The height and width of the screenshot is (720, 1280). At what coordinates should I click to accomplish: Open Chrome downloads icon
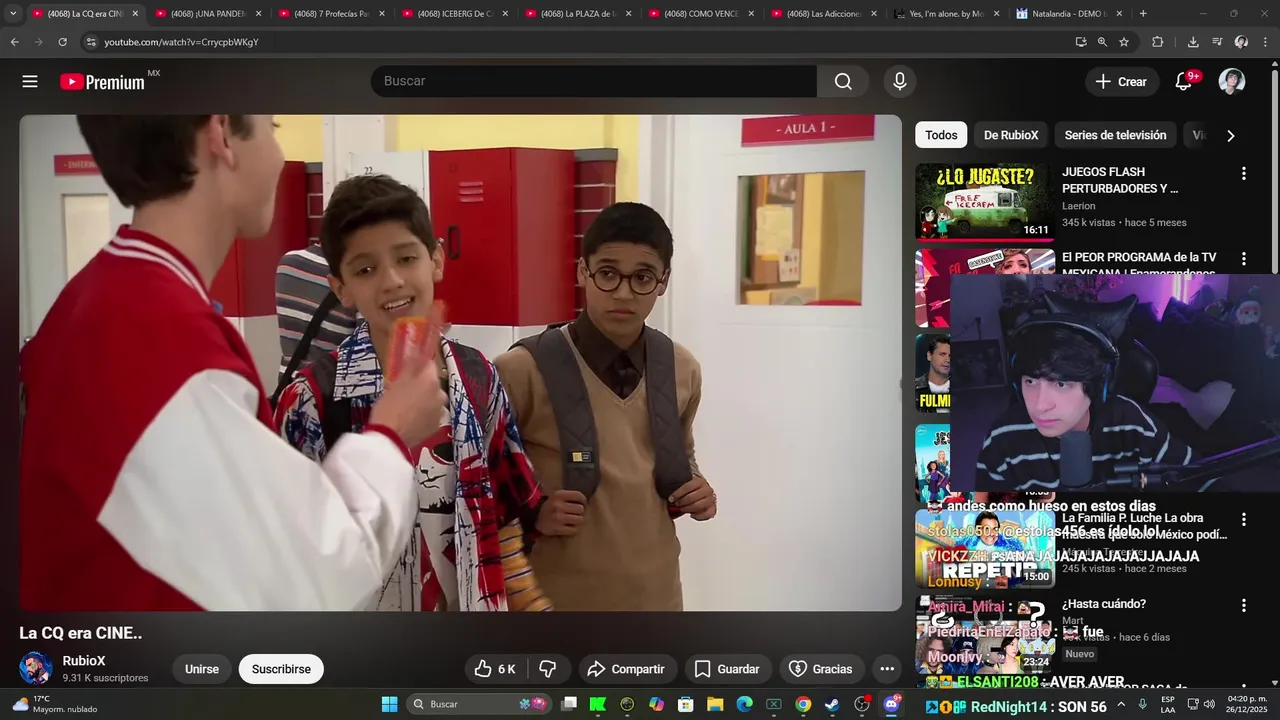(1193, 42)
